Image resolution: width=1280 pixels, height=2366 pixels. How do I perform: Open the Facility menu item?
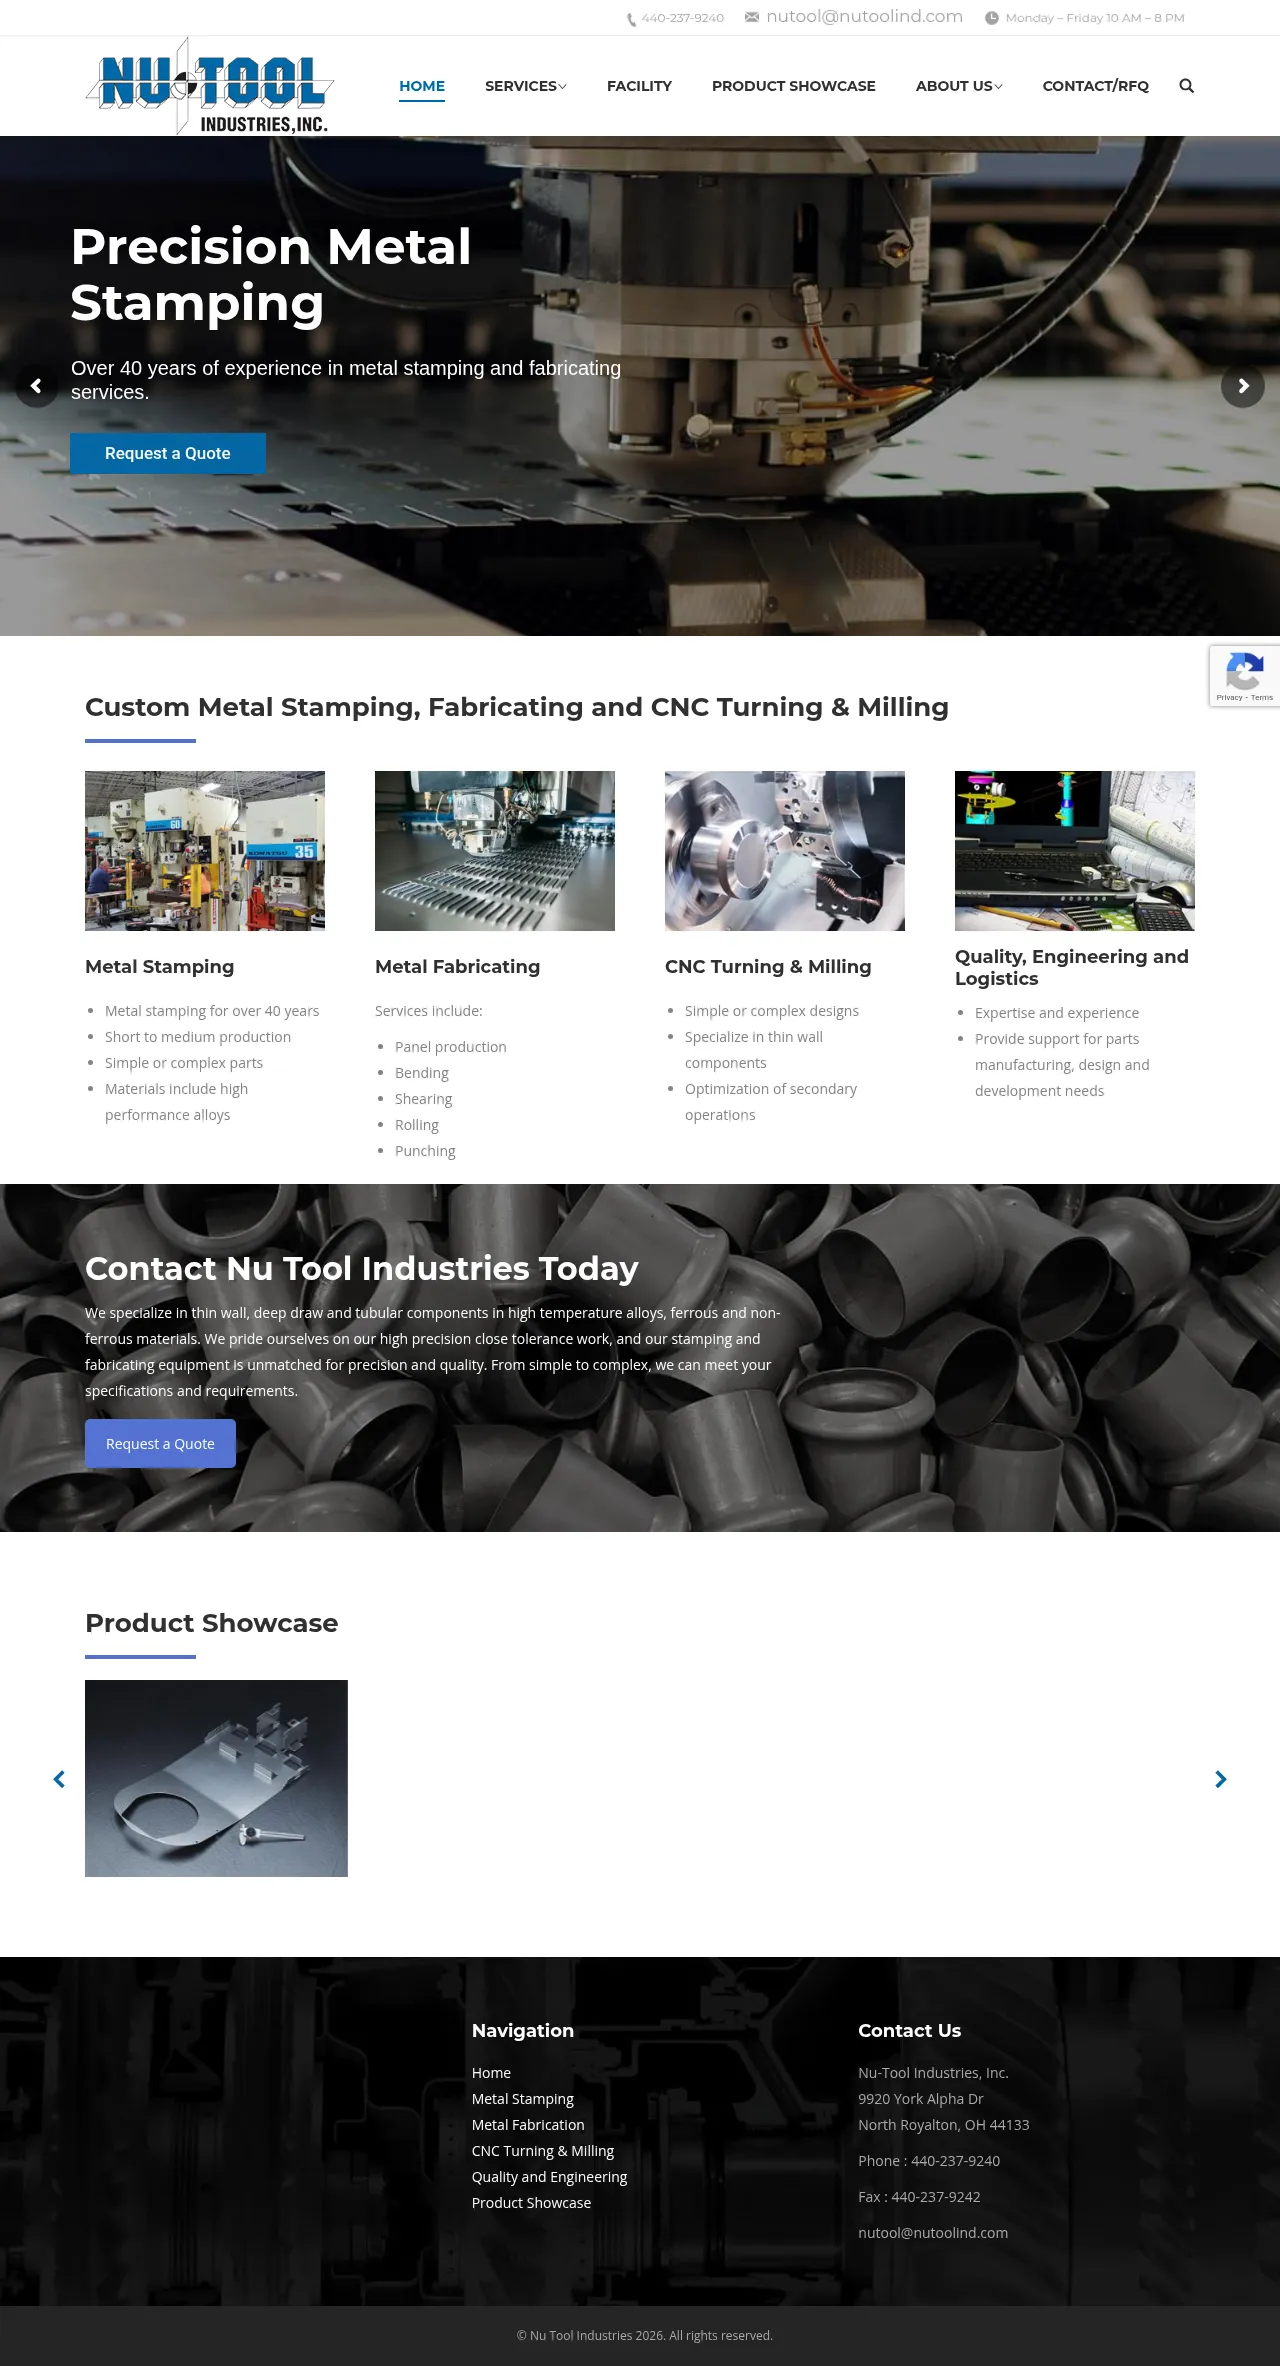pyautogui.click(x=639, y=86)
